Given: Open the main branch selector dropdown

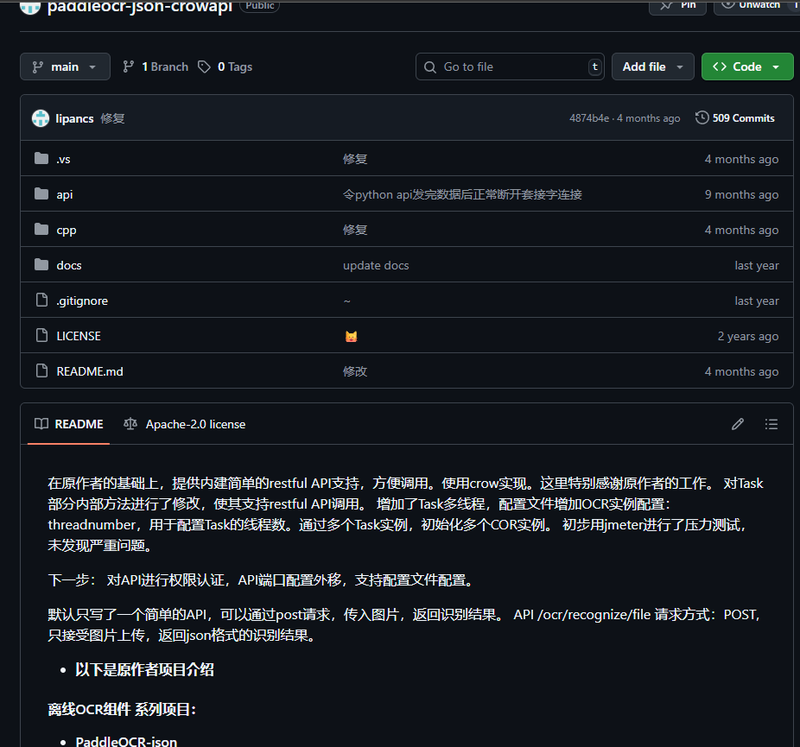Looking at the screenshot, I should click(x=65, y=67).
